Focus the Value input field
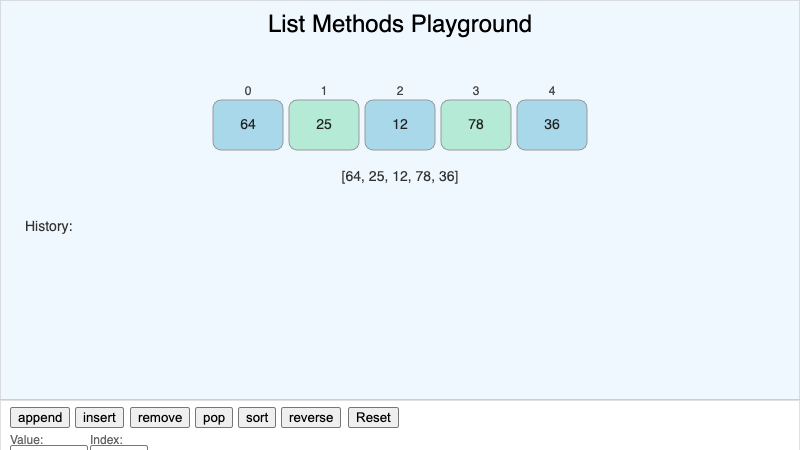Image resolution: width=800 pixels, height=450 pixels. coord(48,447)
